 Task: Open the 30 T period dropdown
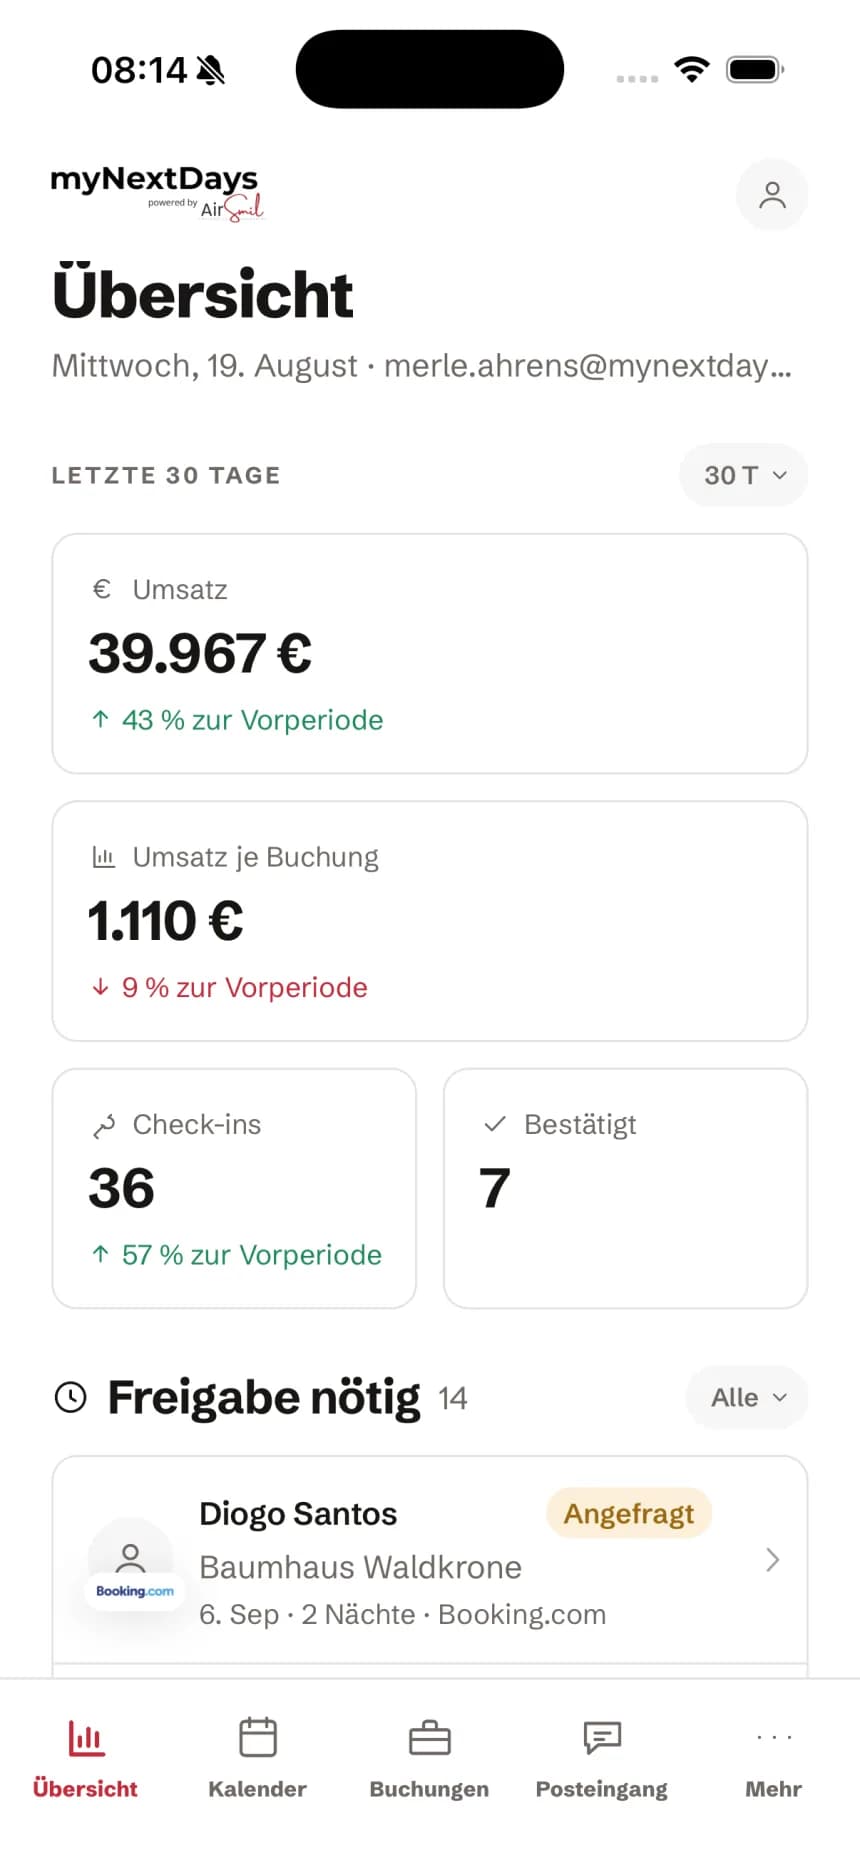click(x=744, y=475)
